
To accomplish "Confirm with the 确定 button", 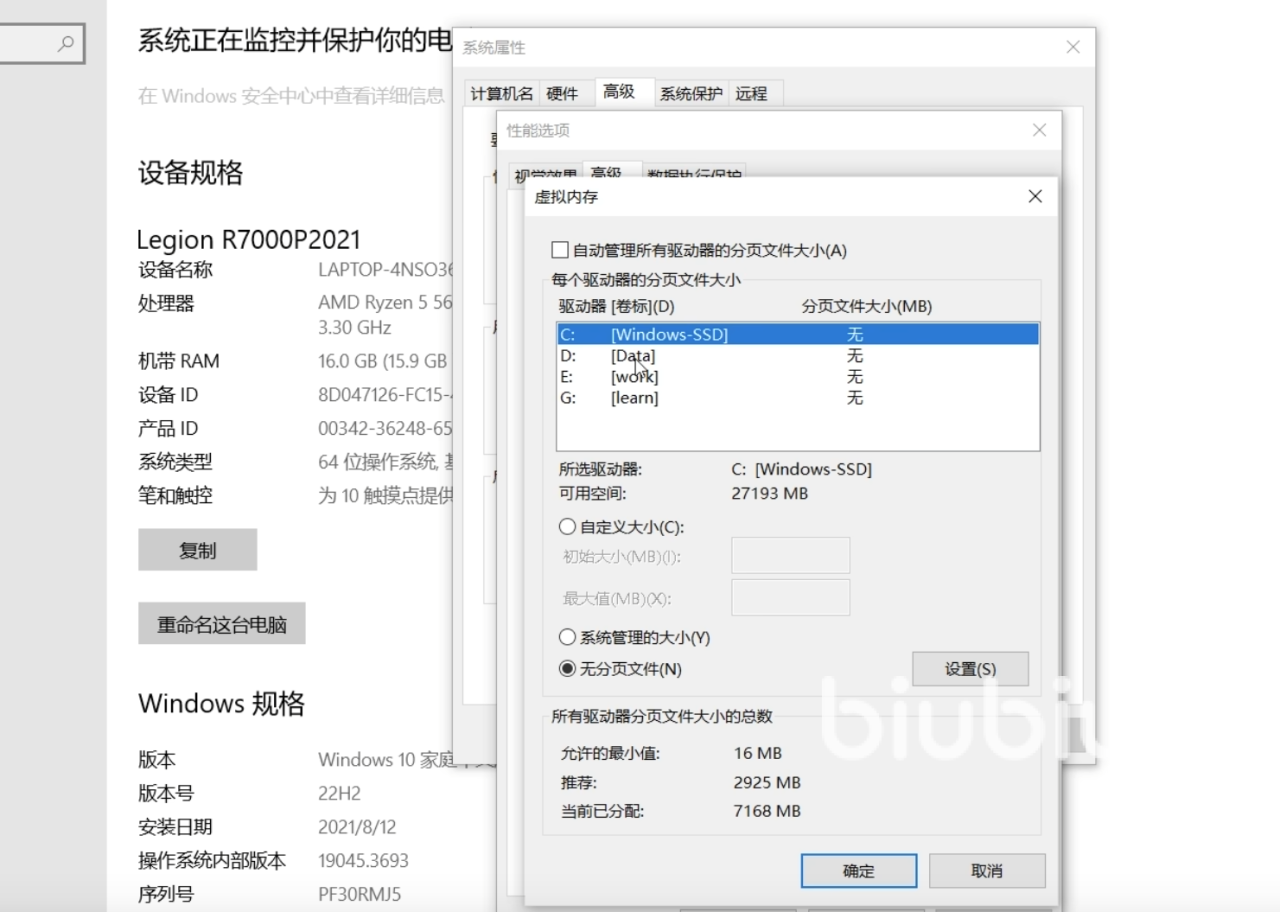I will (858, 871).
